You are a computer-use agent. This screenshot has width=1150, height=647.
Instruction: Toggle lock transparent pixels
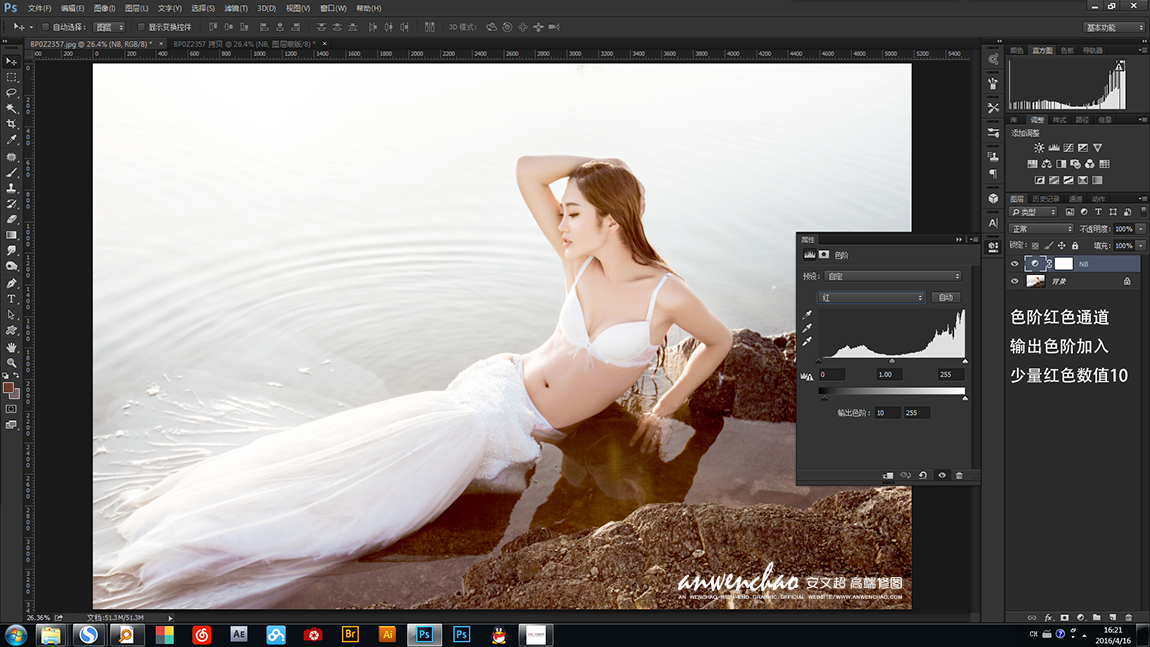pyautogui.click(x=1035, y=246)
